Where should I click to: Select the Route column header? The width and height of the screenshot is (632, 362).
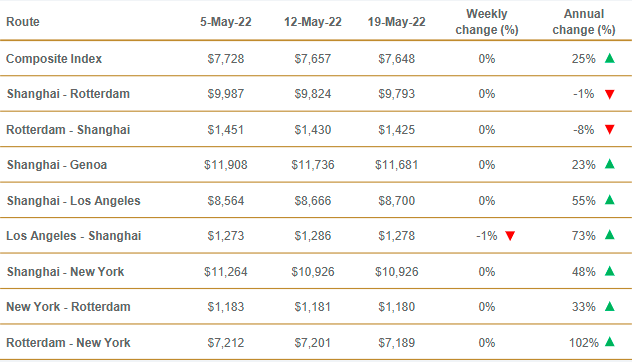[23, 22]
